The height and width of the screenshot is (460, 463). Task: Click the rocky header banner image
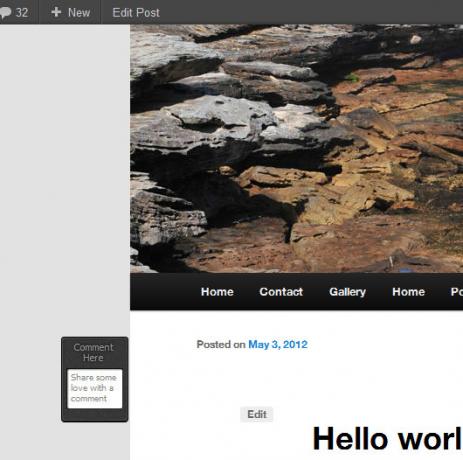(x=296, y=148)
